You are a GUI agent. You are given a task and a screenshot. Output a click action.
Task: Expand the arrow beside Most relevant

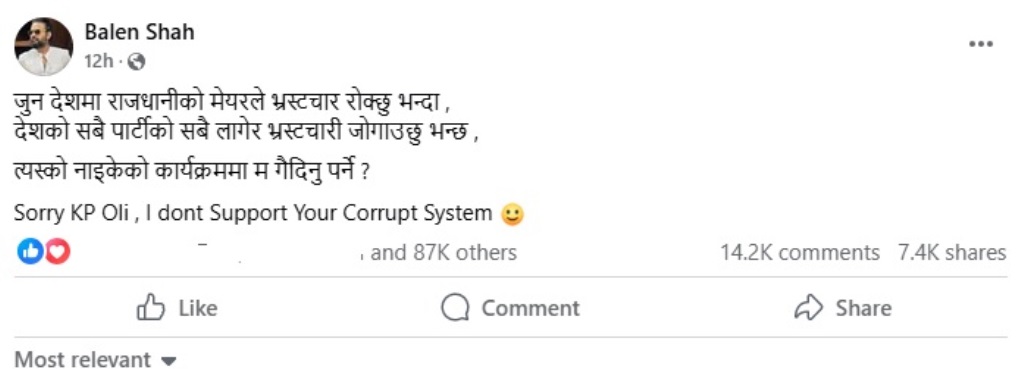168,361
